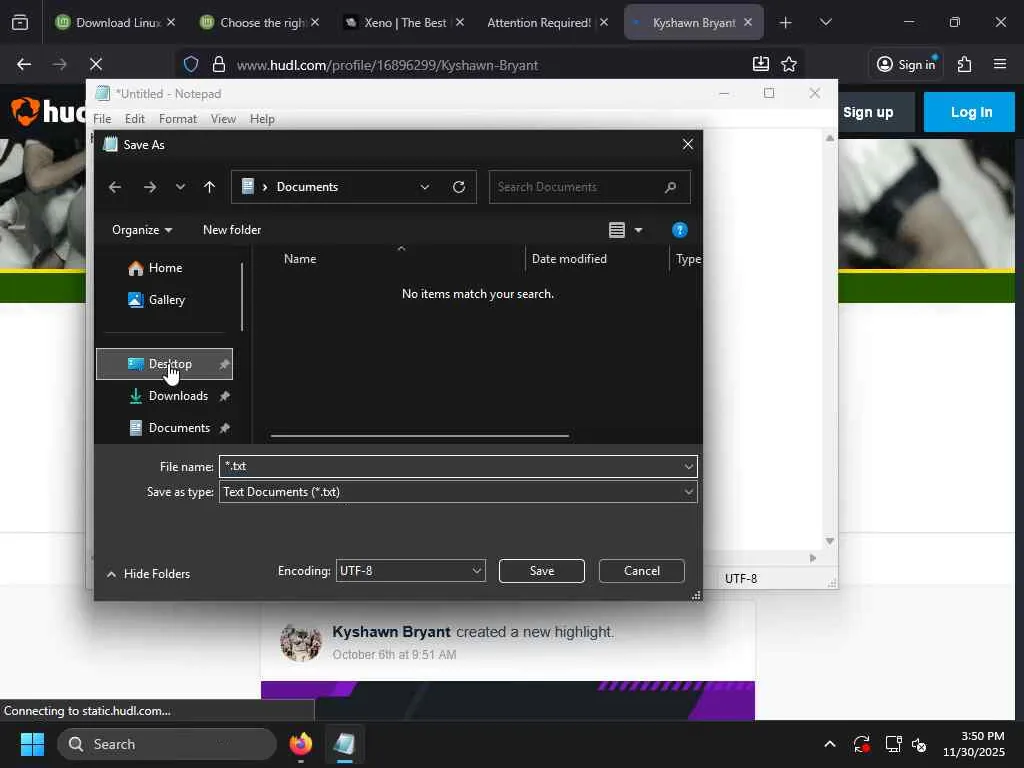Click Firefox Sign in account button
Screen dimensions: 1024x768
pos(906,64)
